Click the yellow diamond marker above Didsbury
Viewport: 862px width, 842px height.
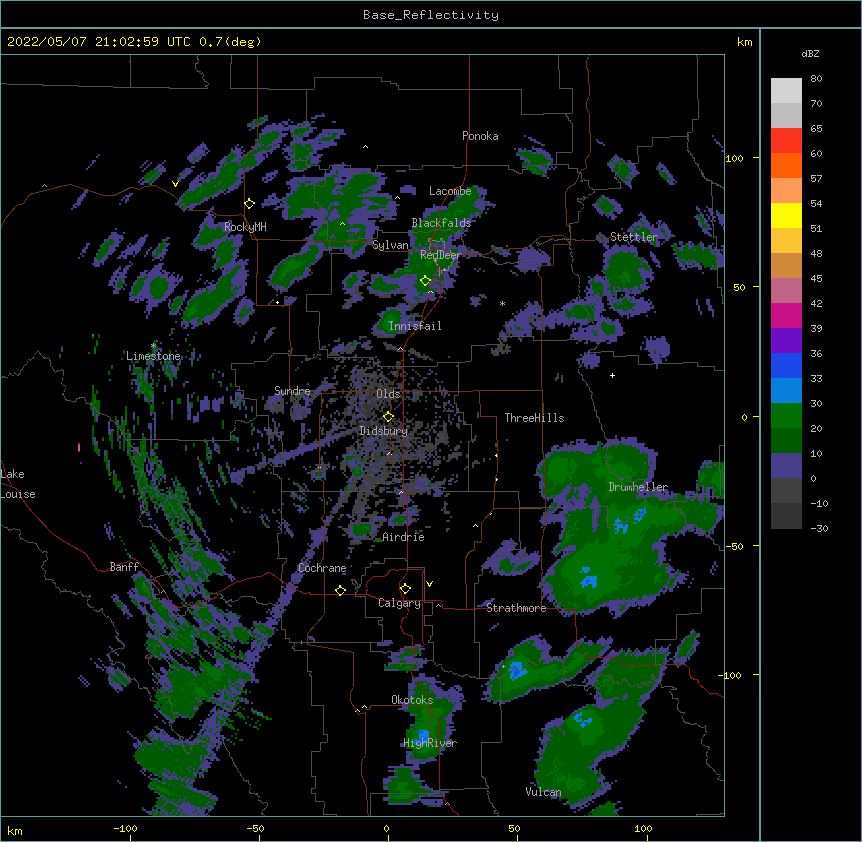click(x=388, y=416)
